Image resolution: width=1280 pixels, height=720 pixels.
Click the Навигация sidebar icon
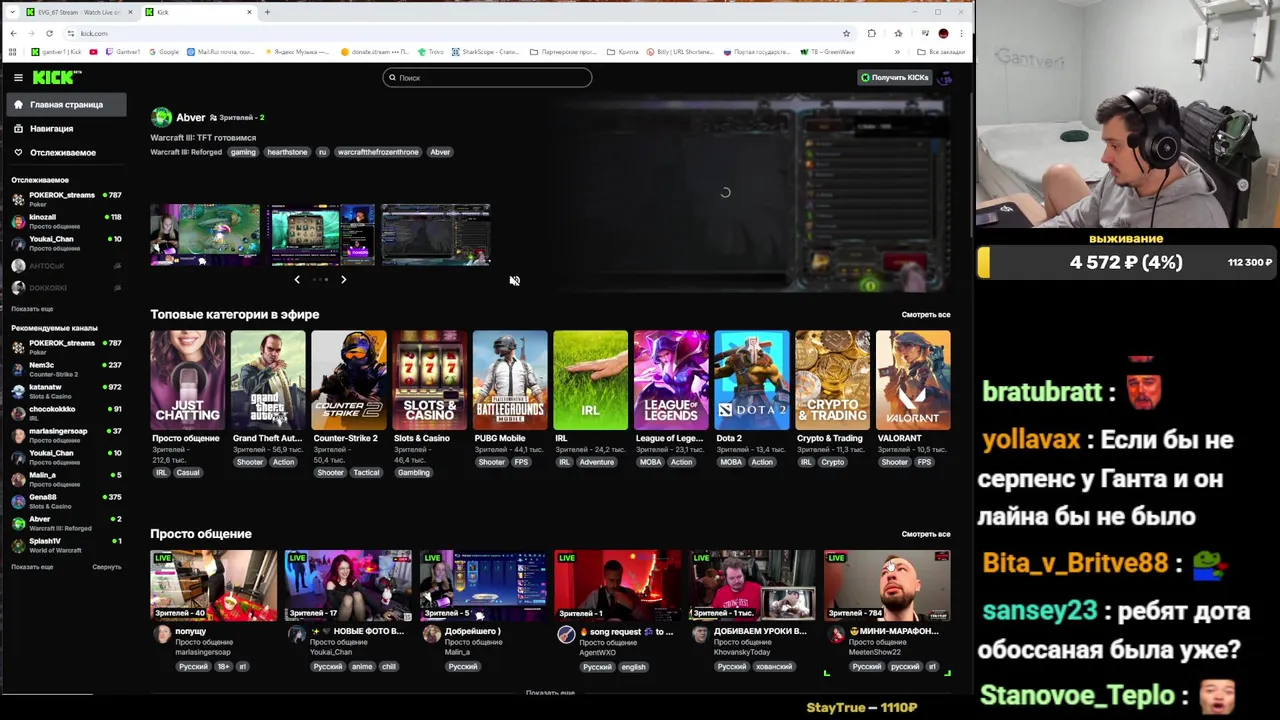click(18, 128)
